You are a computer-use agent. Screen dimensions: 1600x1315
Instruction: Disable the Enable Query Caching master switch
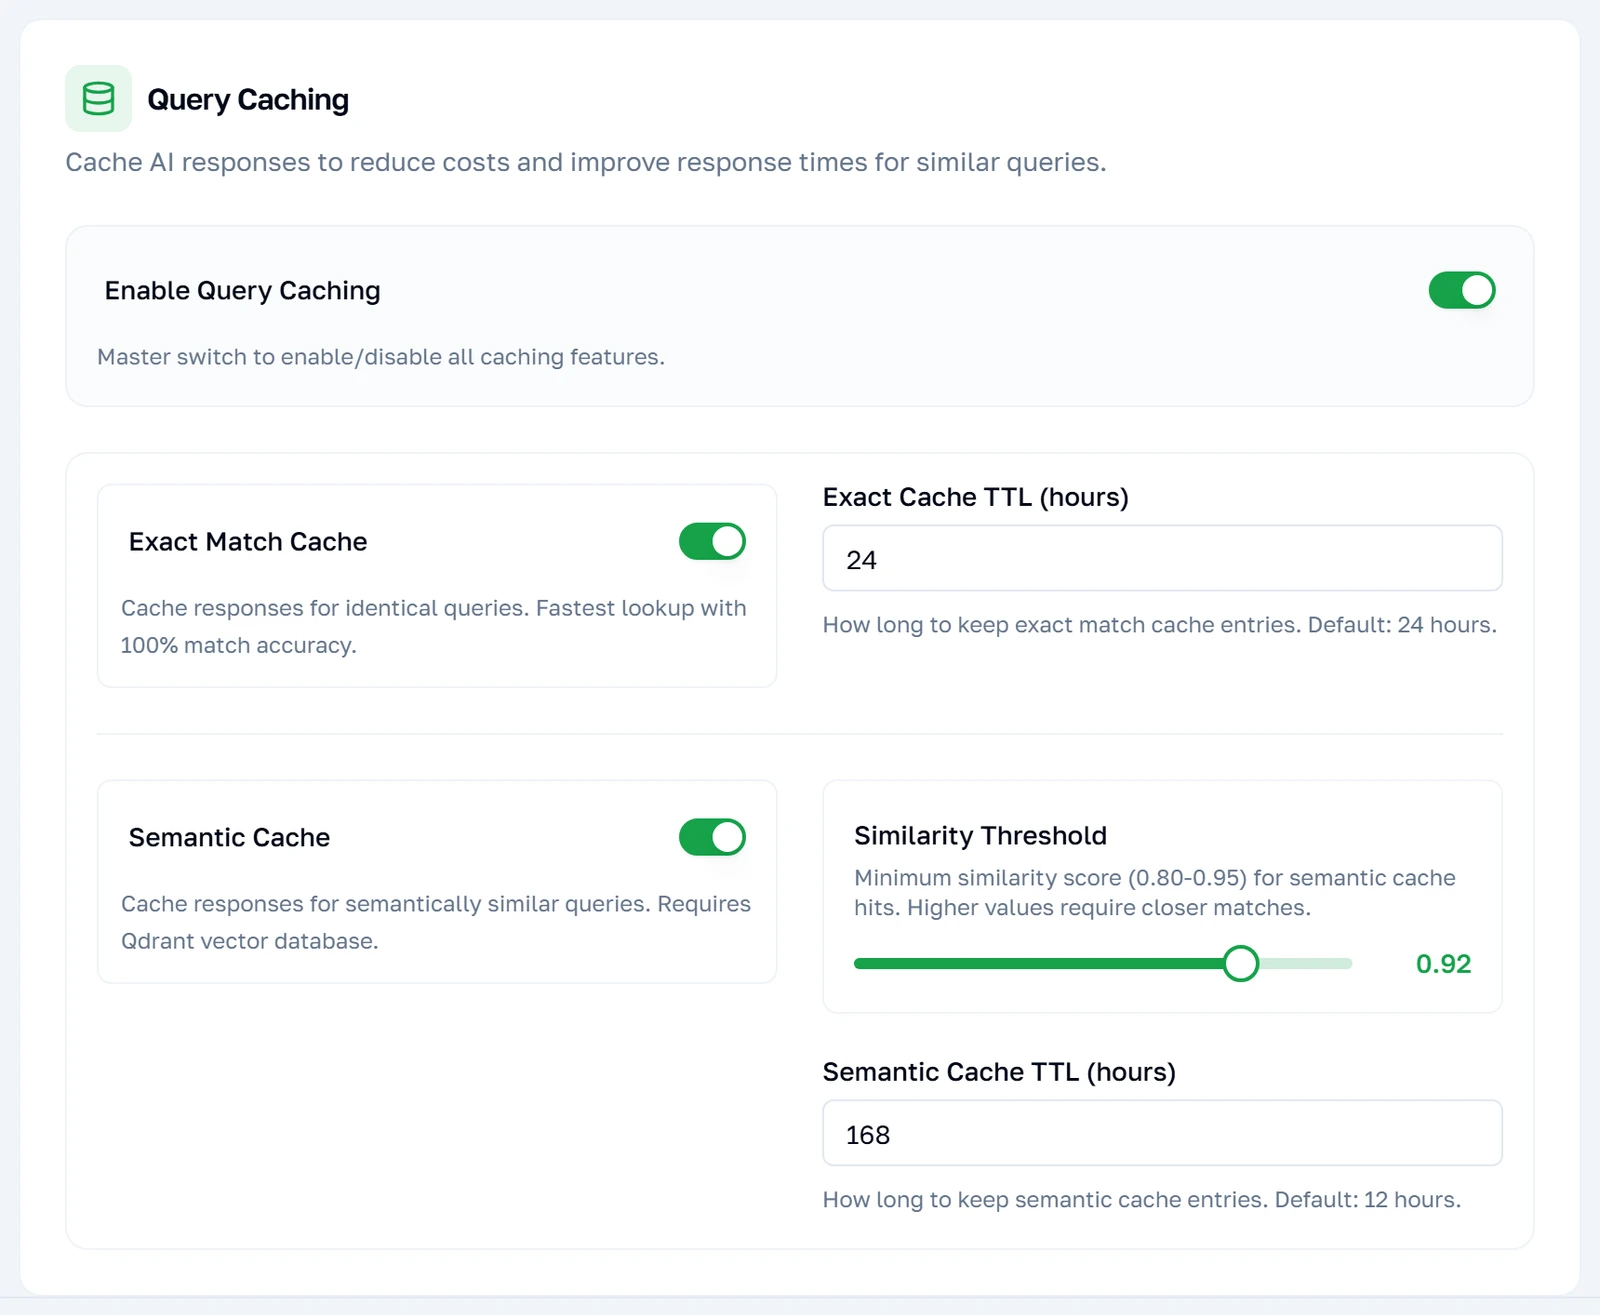coord(1461,290)
